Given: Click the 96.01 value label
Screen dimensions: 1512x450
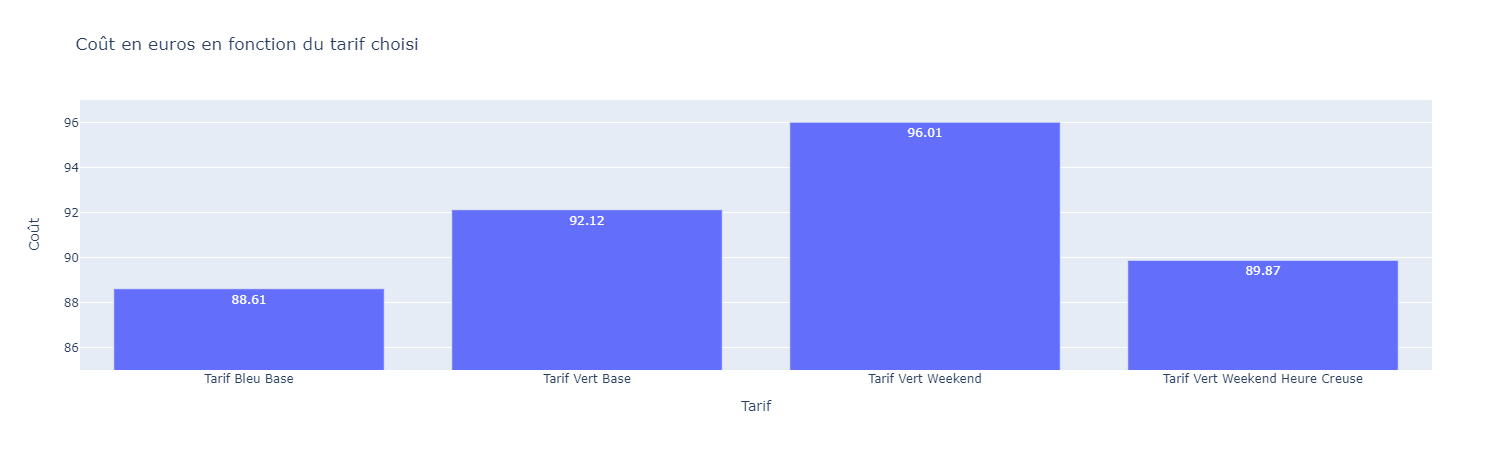Looking at the screenshot, I should pos(925,133).
